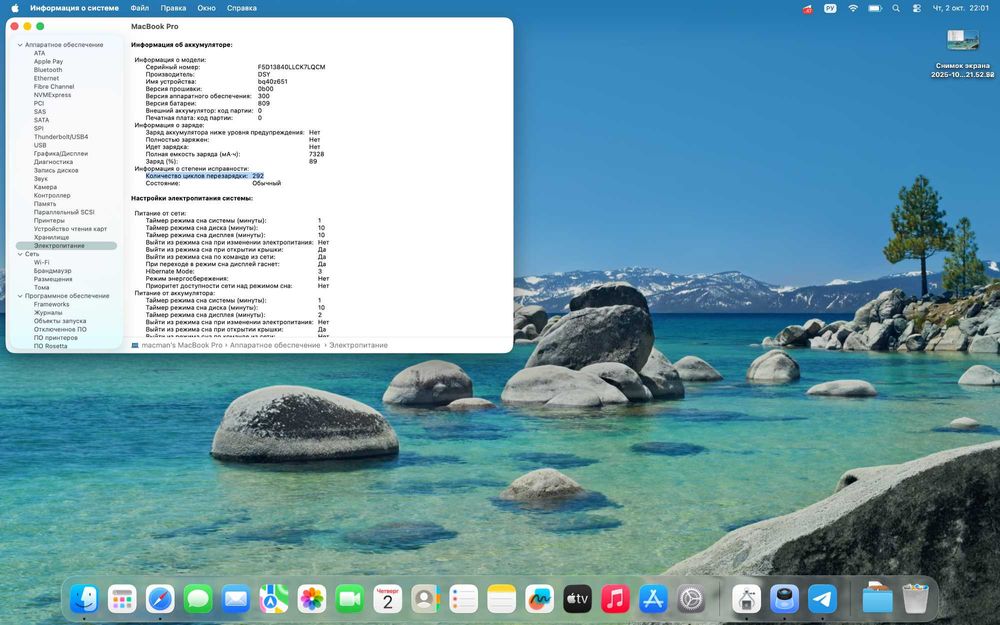This screenshot has height=625, width=1000.
Task: Launch Telegram from the Dock
Action: [822, 599]
